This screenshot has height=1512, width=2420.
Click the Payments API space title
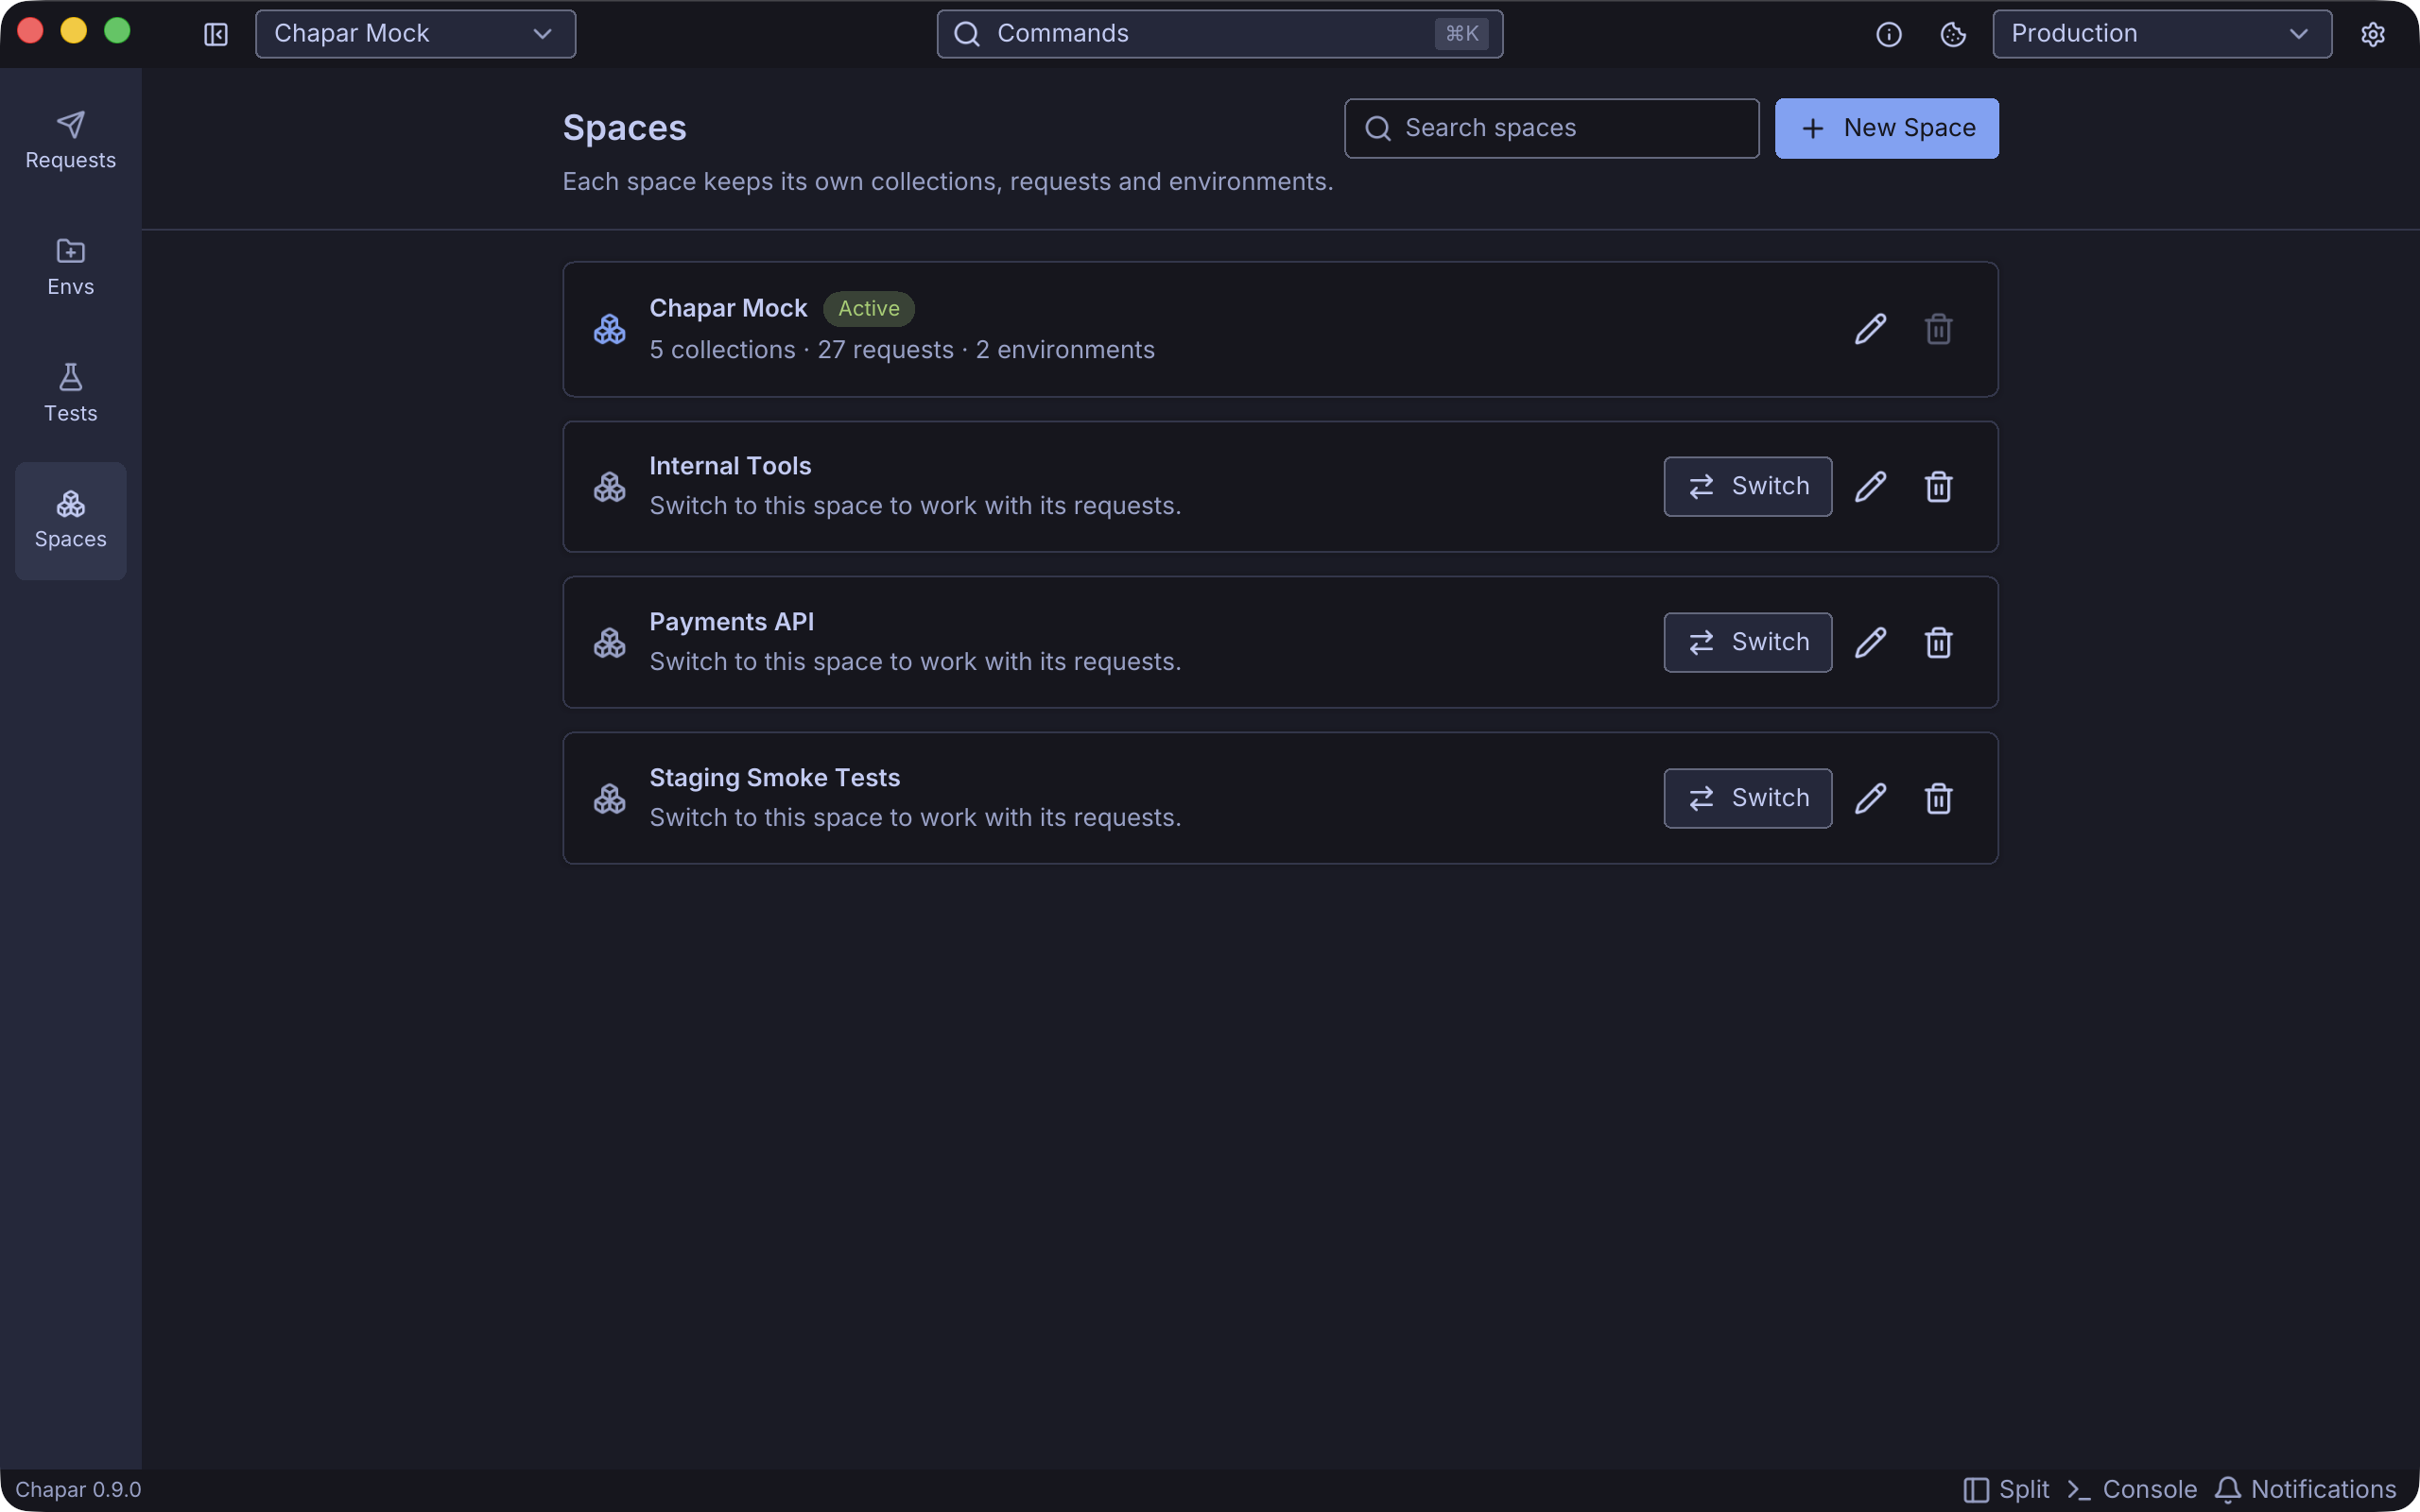[x=731, y=622]
